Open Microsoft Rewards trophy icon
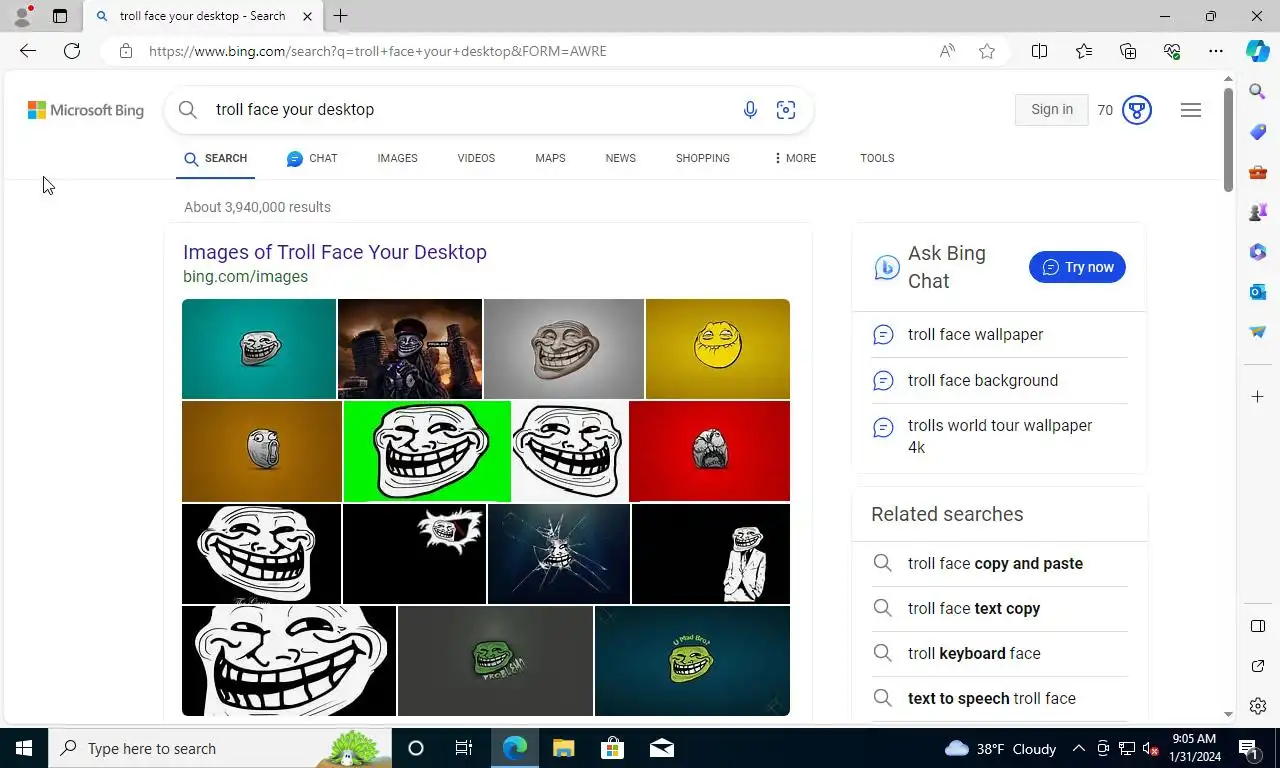The width and height of the screenshot is (1280, 768). 1137,110
